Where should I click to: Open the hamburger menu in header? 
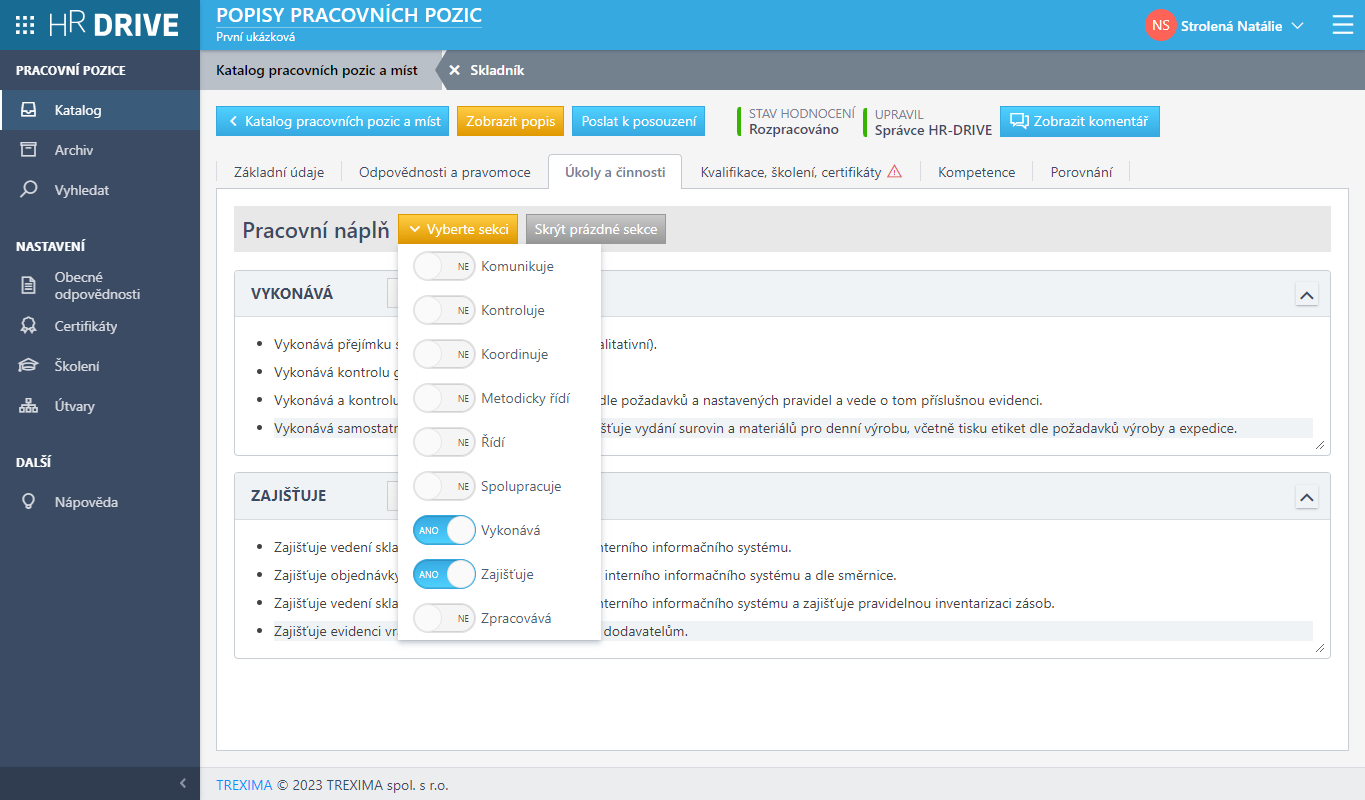[1342, 25]
